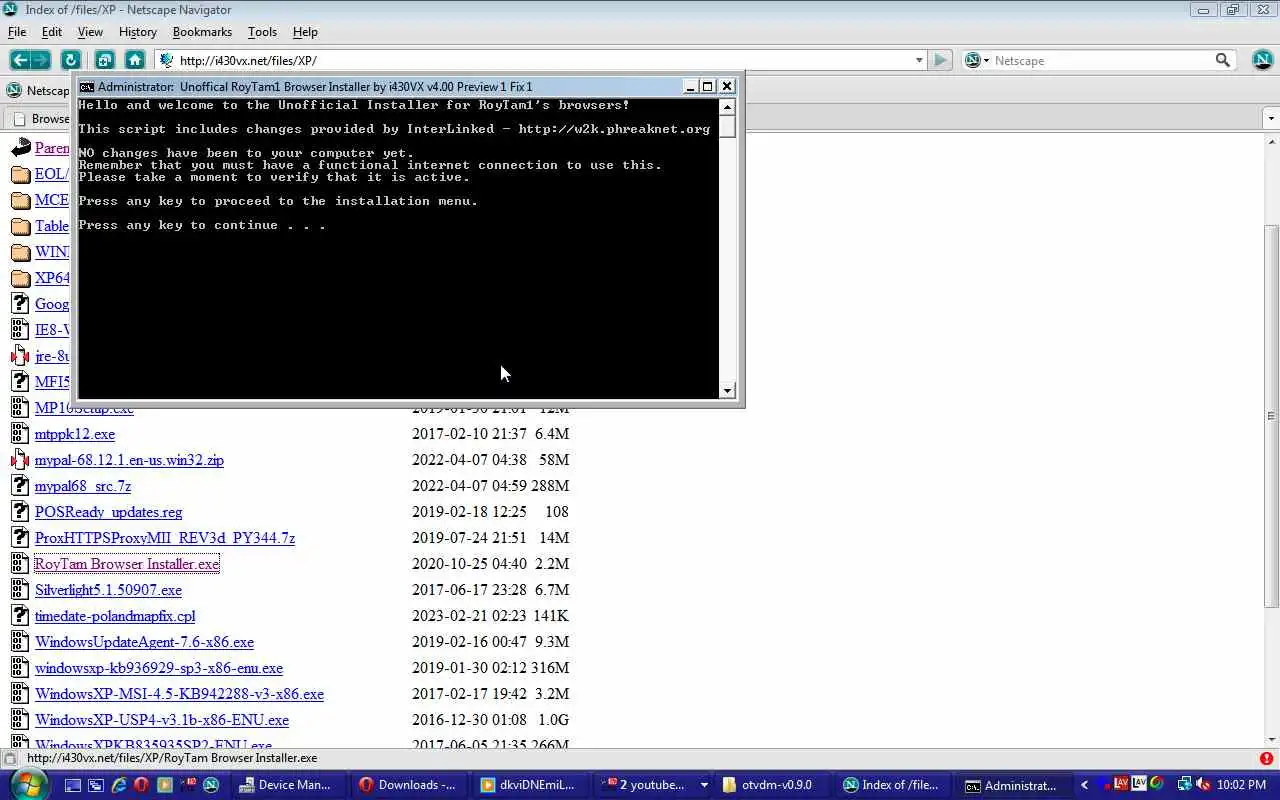The image size is (1280, 800).
Task: Click volume icon in system tray
Action: pyautogui.click(x=1203, y=785)
